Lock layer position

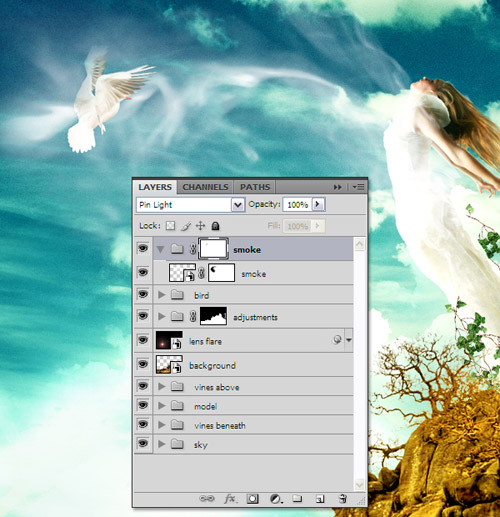click(200, 226)
